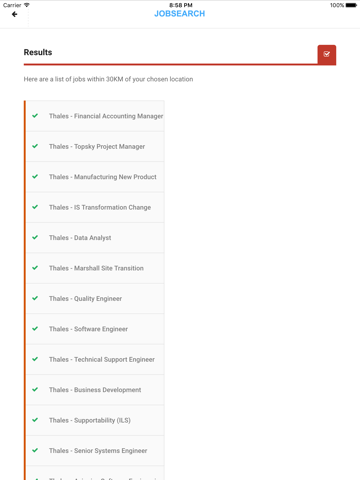Click the battery indicator in status bar
The image size is (360, 480).
(x=351, y=5)
